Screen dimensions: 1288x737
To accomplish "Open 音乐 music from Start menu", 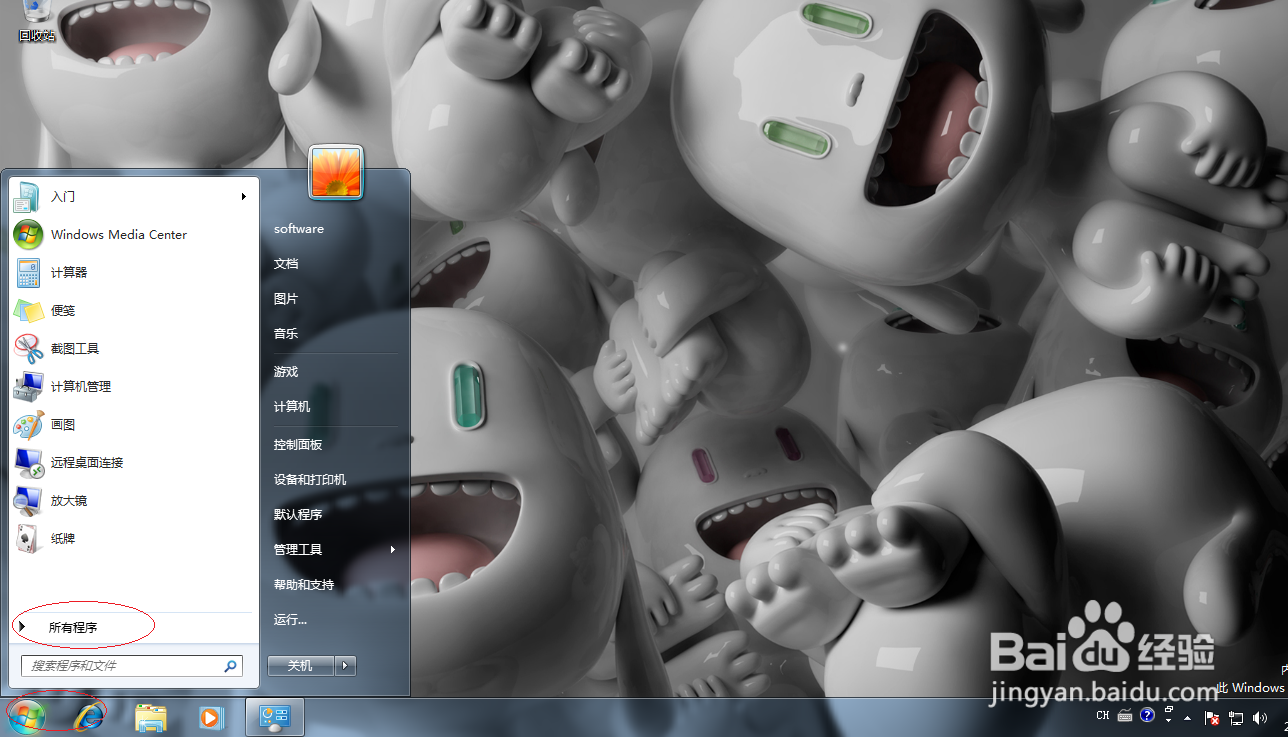I will click(x=286, y=334).
